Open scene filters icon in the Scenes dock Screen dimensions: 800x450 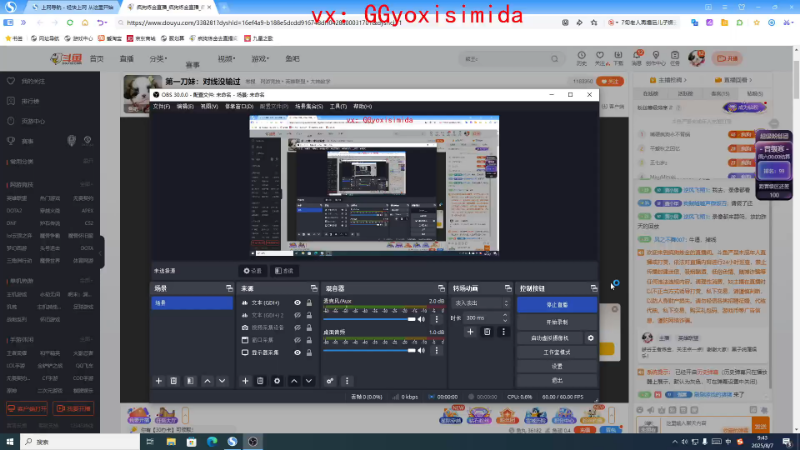point(190,381)
